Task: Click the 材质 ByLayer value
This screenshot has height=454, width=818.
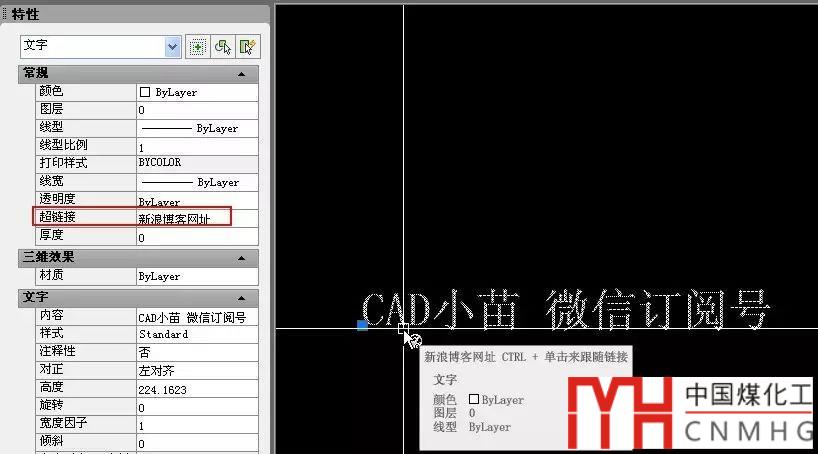Action: click(197, 276)
